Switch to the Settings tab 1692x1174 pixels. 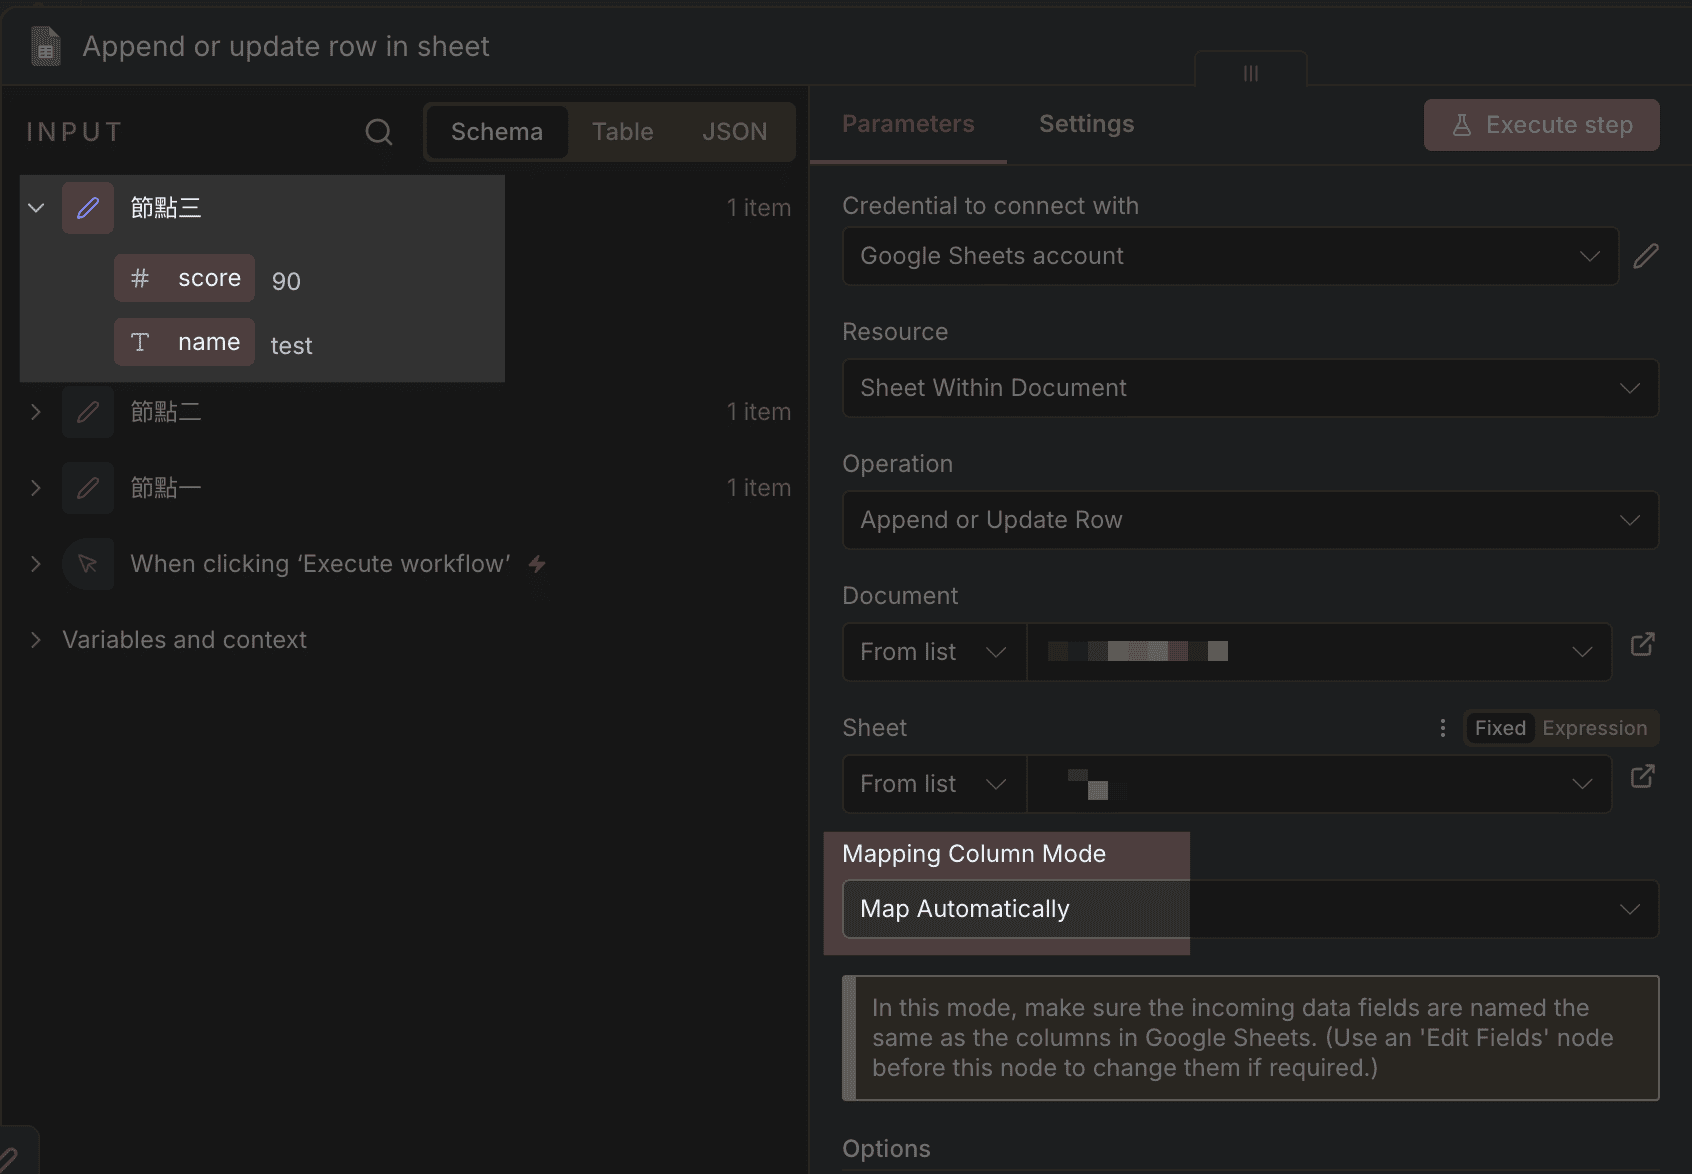pos(1086,124)
